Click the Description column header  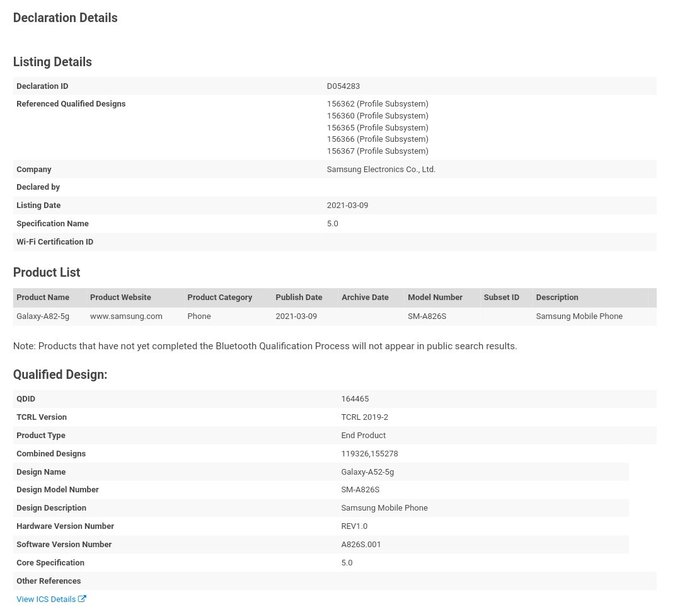click(557, 297)
